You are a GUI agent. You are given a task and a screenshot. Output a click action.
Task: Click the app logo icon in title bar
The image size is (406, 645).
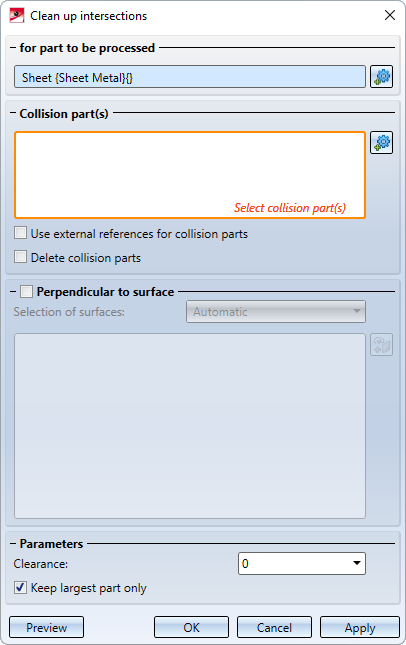[x=17, y=16]
